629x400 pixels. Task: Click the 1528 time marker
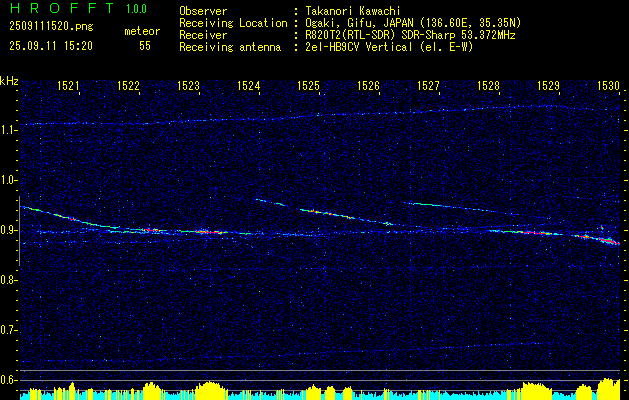click(x=488, y=85)
